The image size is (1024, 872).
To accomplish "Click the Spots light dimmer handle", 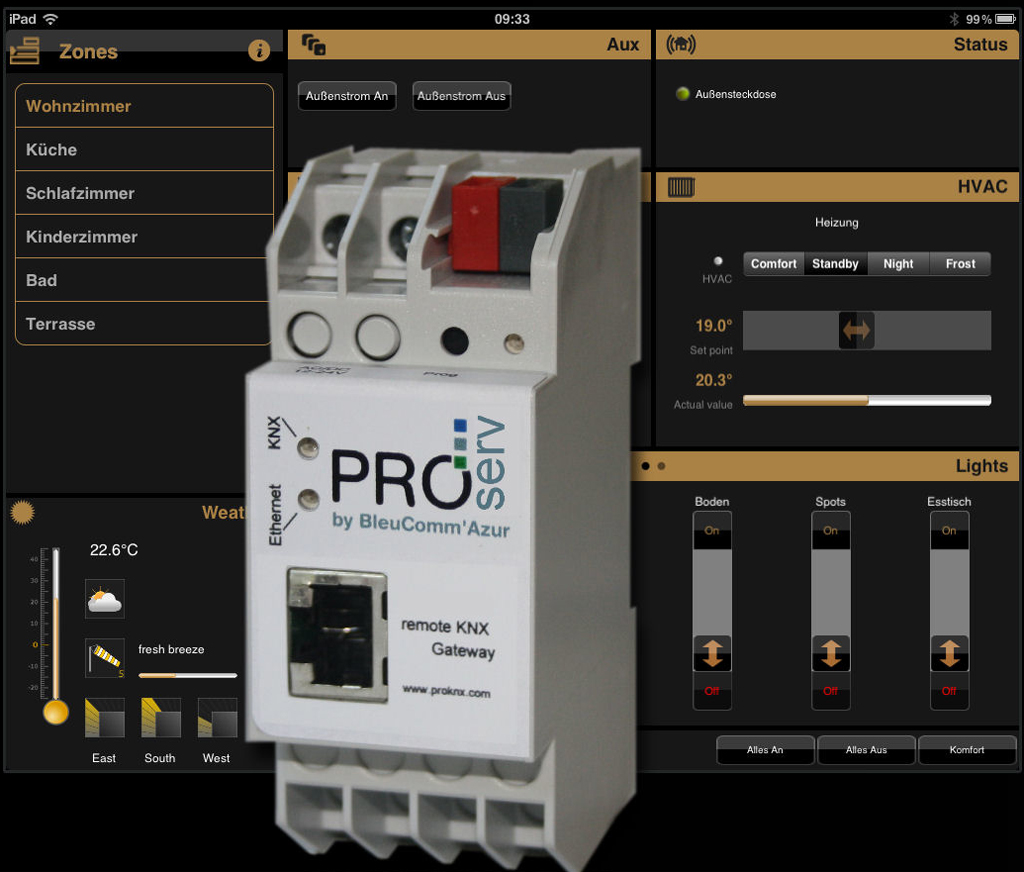I will point(830,654).
